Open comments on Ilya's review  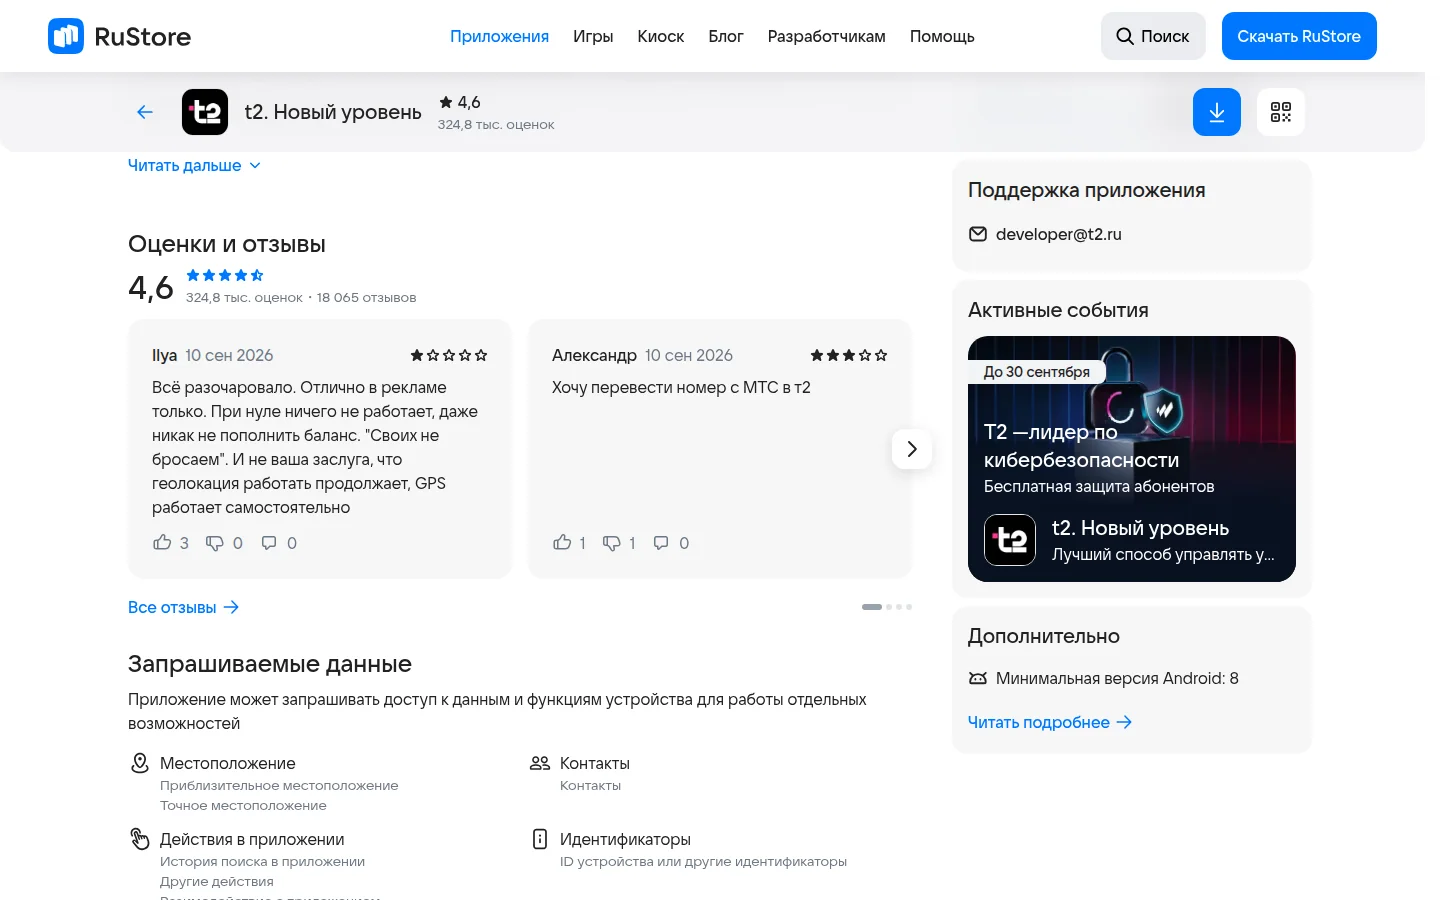click(269, 543)
